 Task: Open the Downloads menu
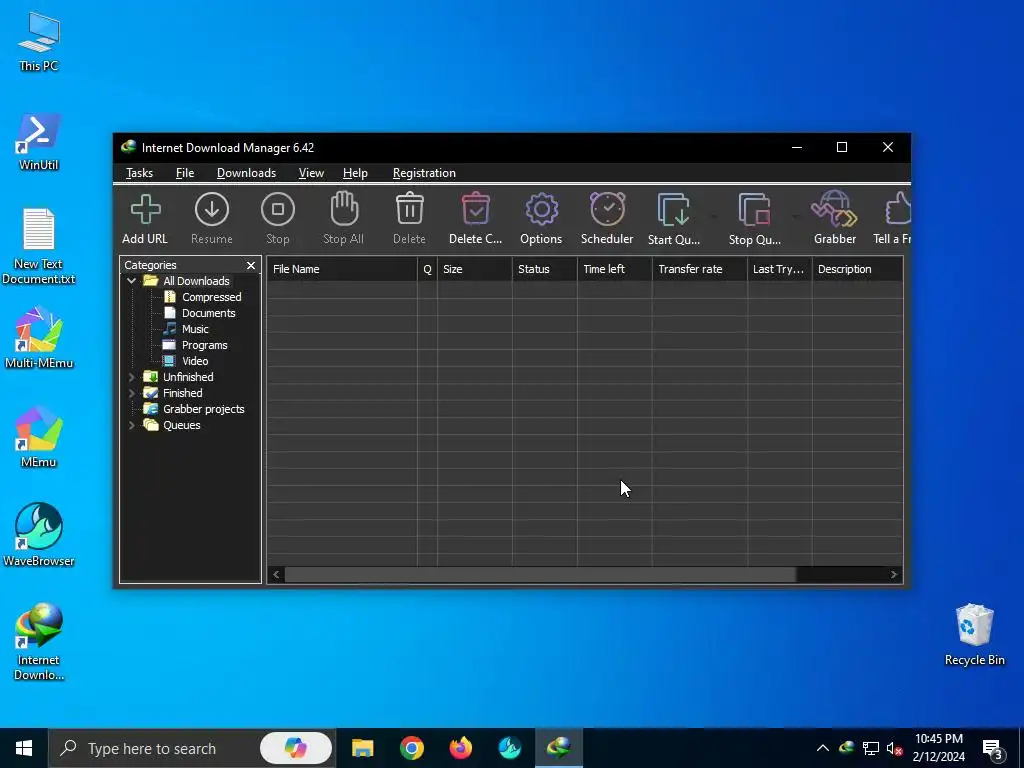[246, 173]
